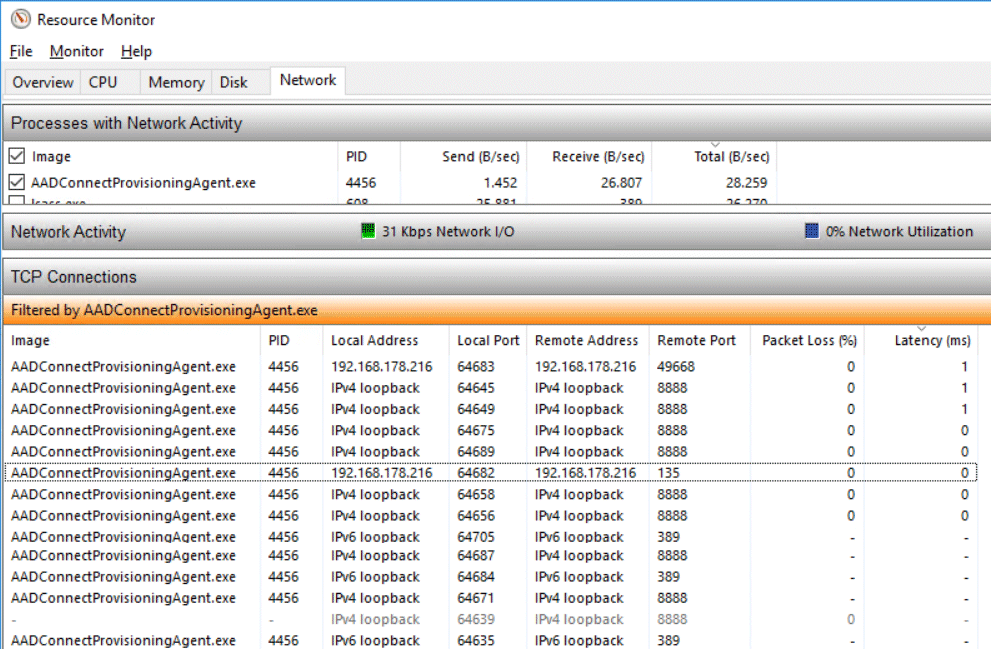
Task: Select the connection row with local port 64645
Action: tap(490, 388)
